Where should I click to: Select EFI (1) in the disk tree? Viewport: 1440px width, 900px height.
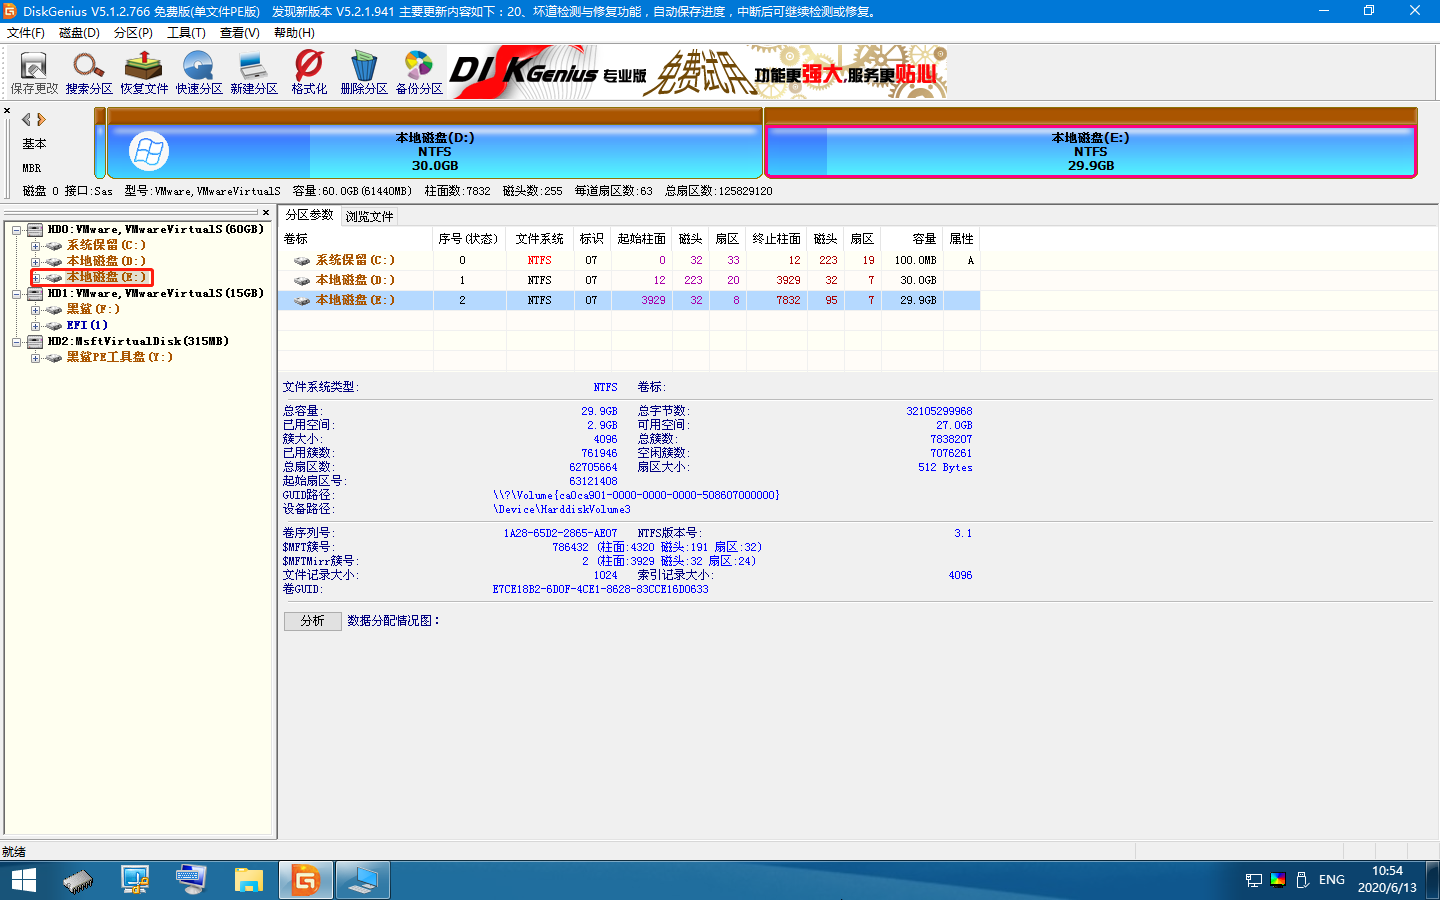pyautogui.click(x=87, y=325)
